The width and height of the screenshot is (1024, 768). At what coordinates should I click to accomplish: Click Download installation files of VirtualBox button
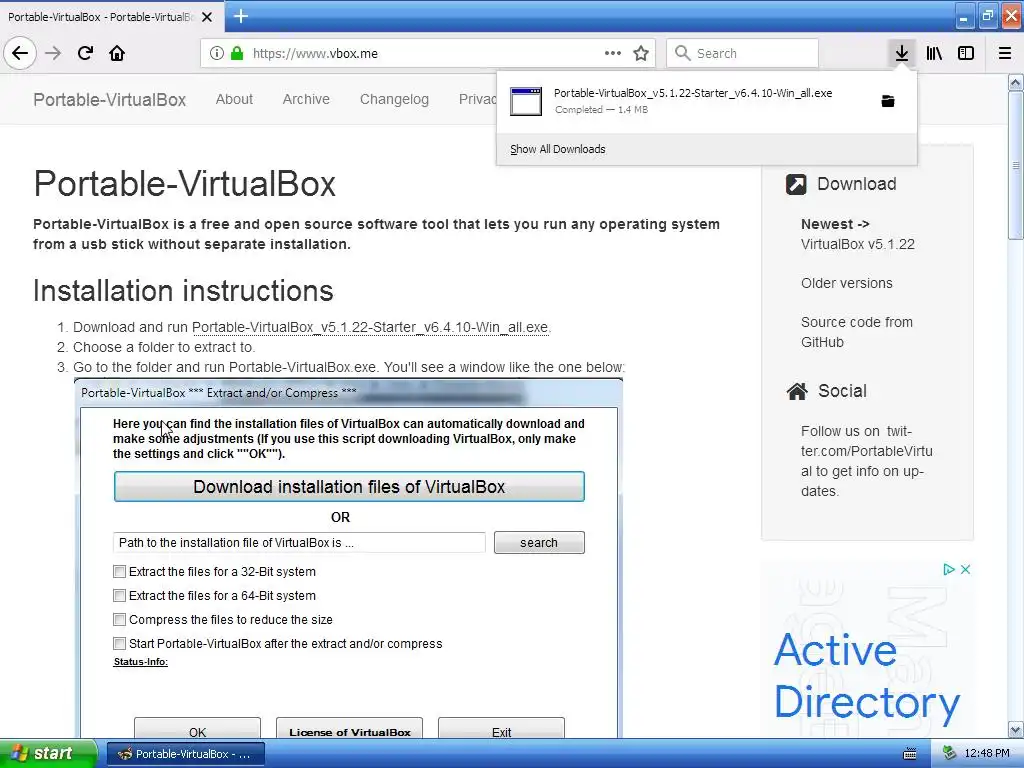(349, 487)
